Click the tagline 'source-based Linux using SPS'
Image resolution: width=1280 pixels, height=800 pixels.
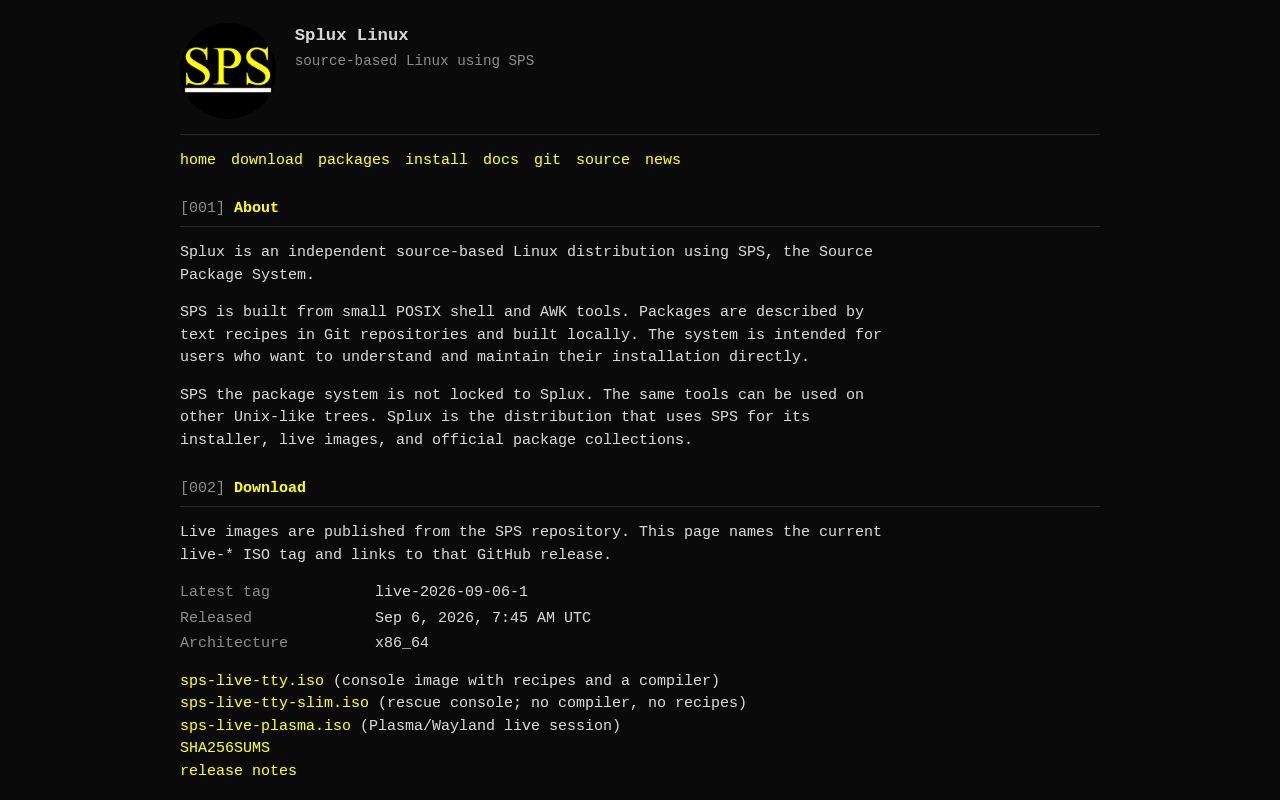414,61
